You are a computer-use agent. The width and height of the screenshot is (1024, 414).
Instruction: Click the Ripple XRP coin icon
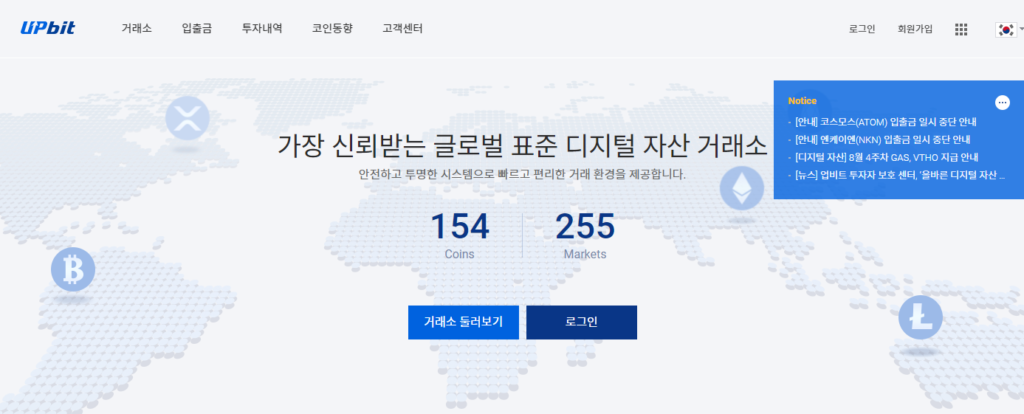186,118
